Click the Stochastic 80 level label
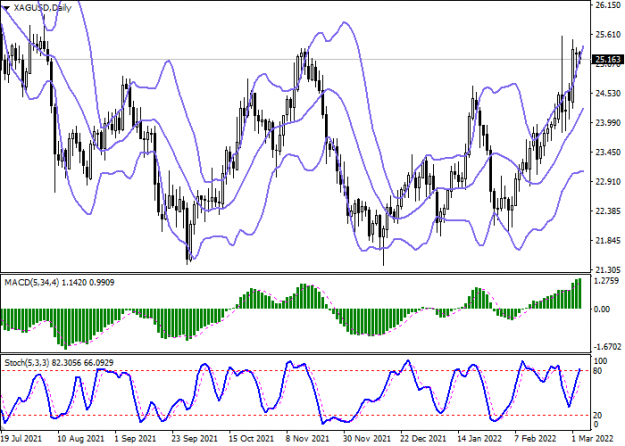Image resolution: width=625 pixels, height=446 pixels. pos(598,371)
